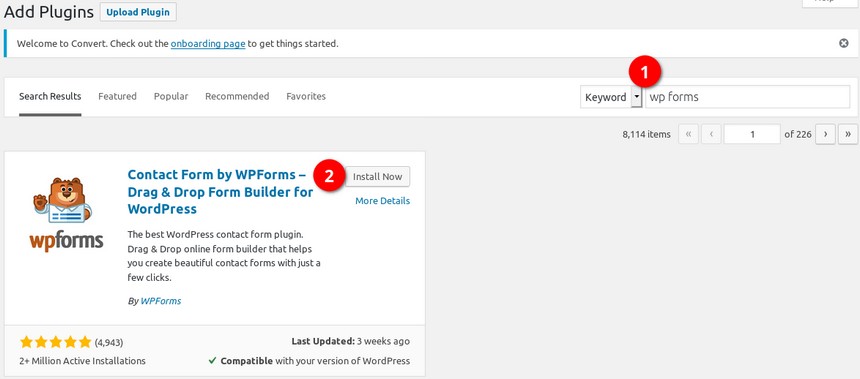860x379 pixels.
Task: Switch to the Search Results tab
Action: (x=50, y=97)
